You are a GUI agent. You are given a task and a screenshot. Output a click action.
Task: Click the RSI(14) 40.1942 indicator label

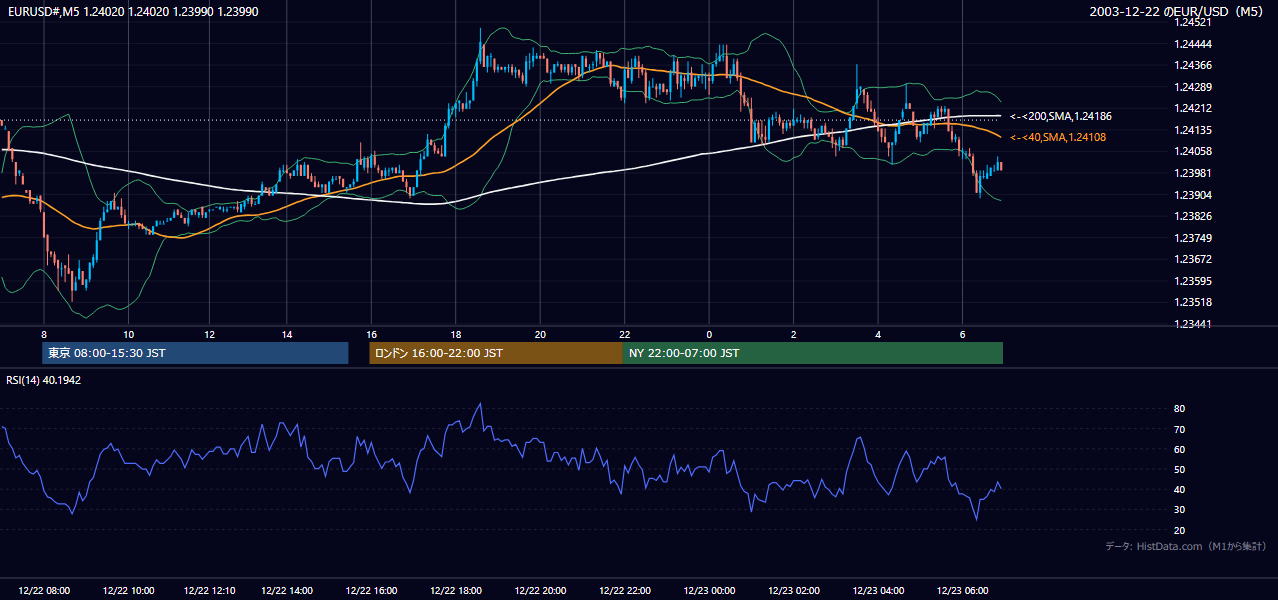pyautogui.click(x=43, y=380)
